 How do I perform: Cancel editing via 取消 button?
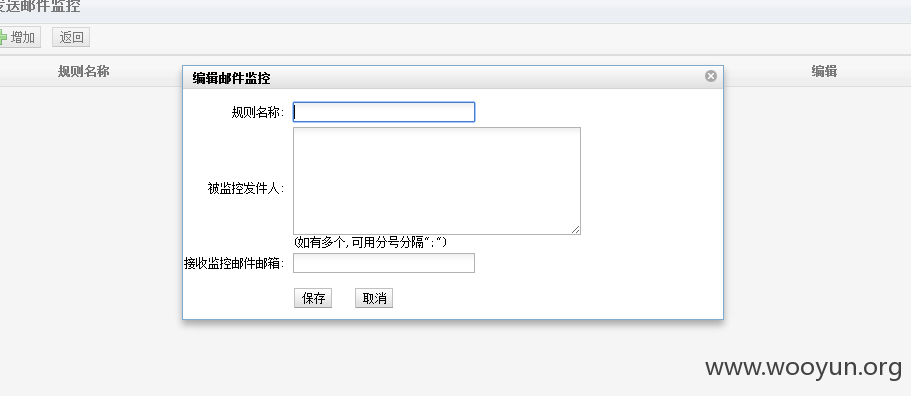(x=374, y=298)
